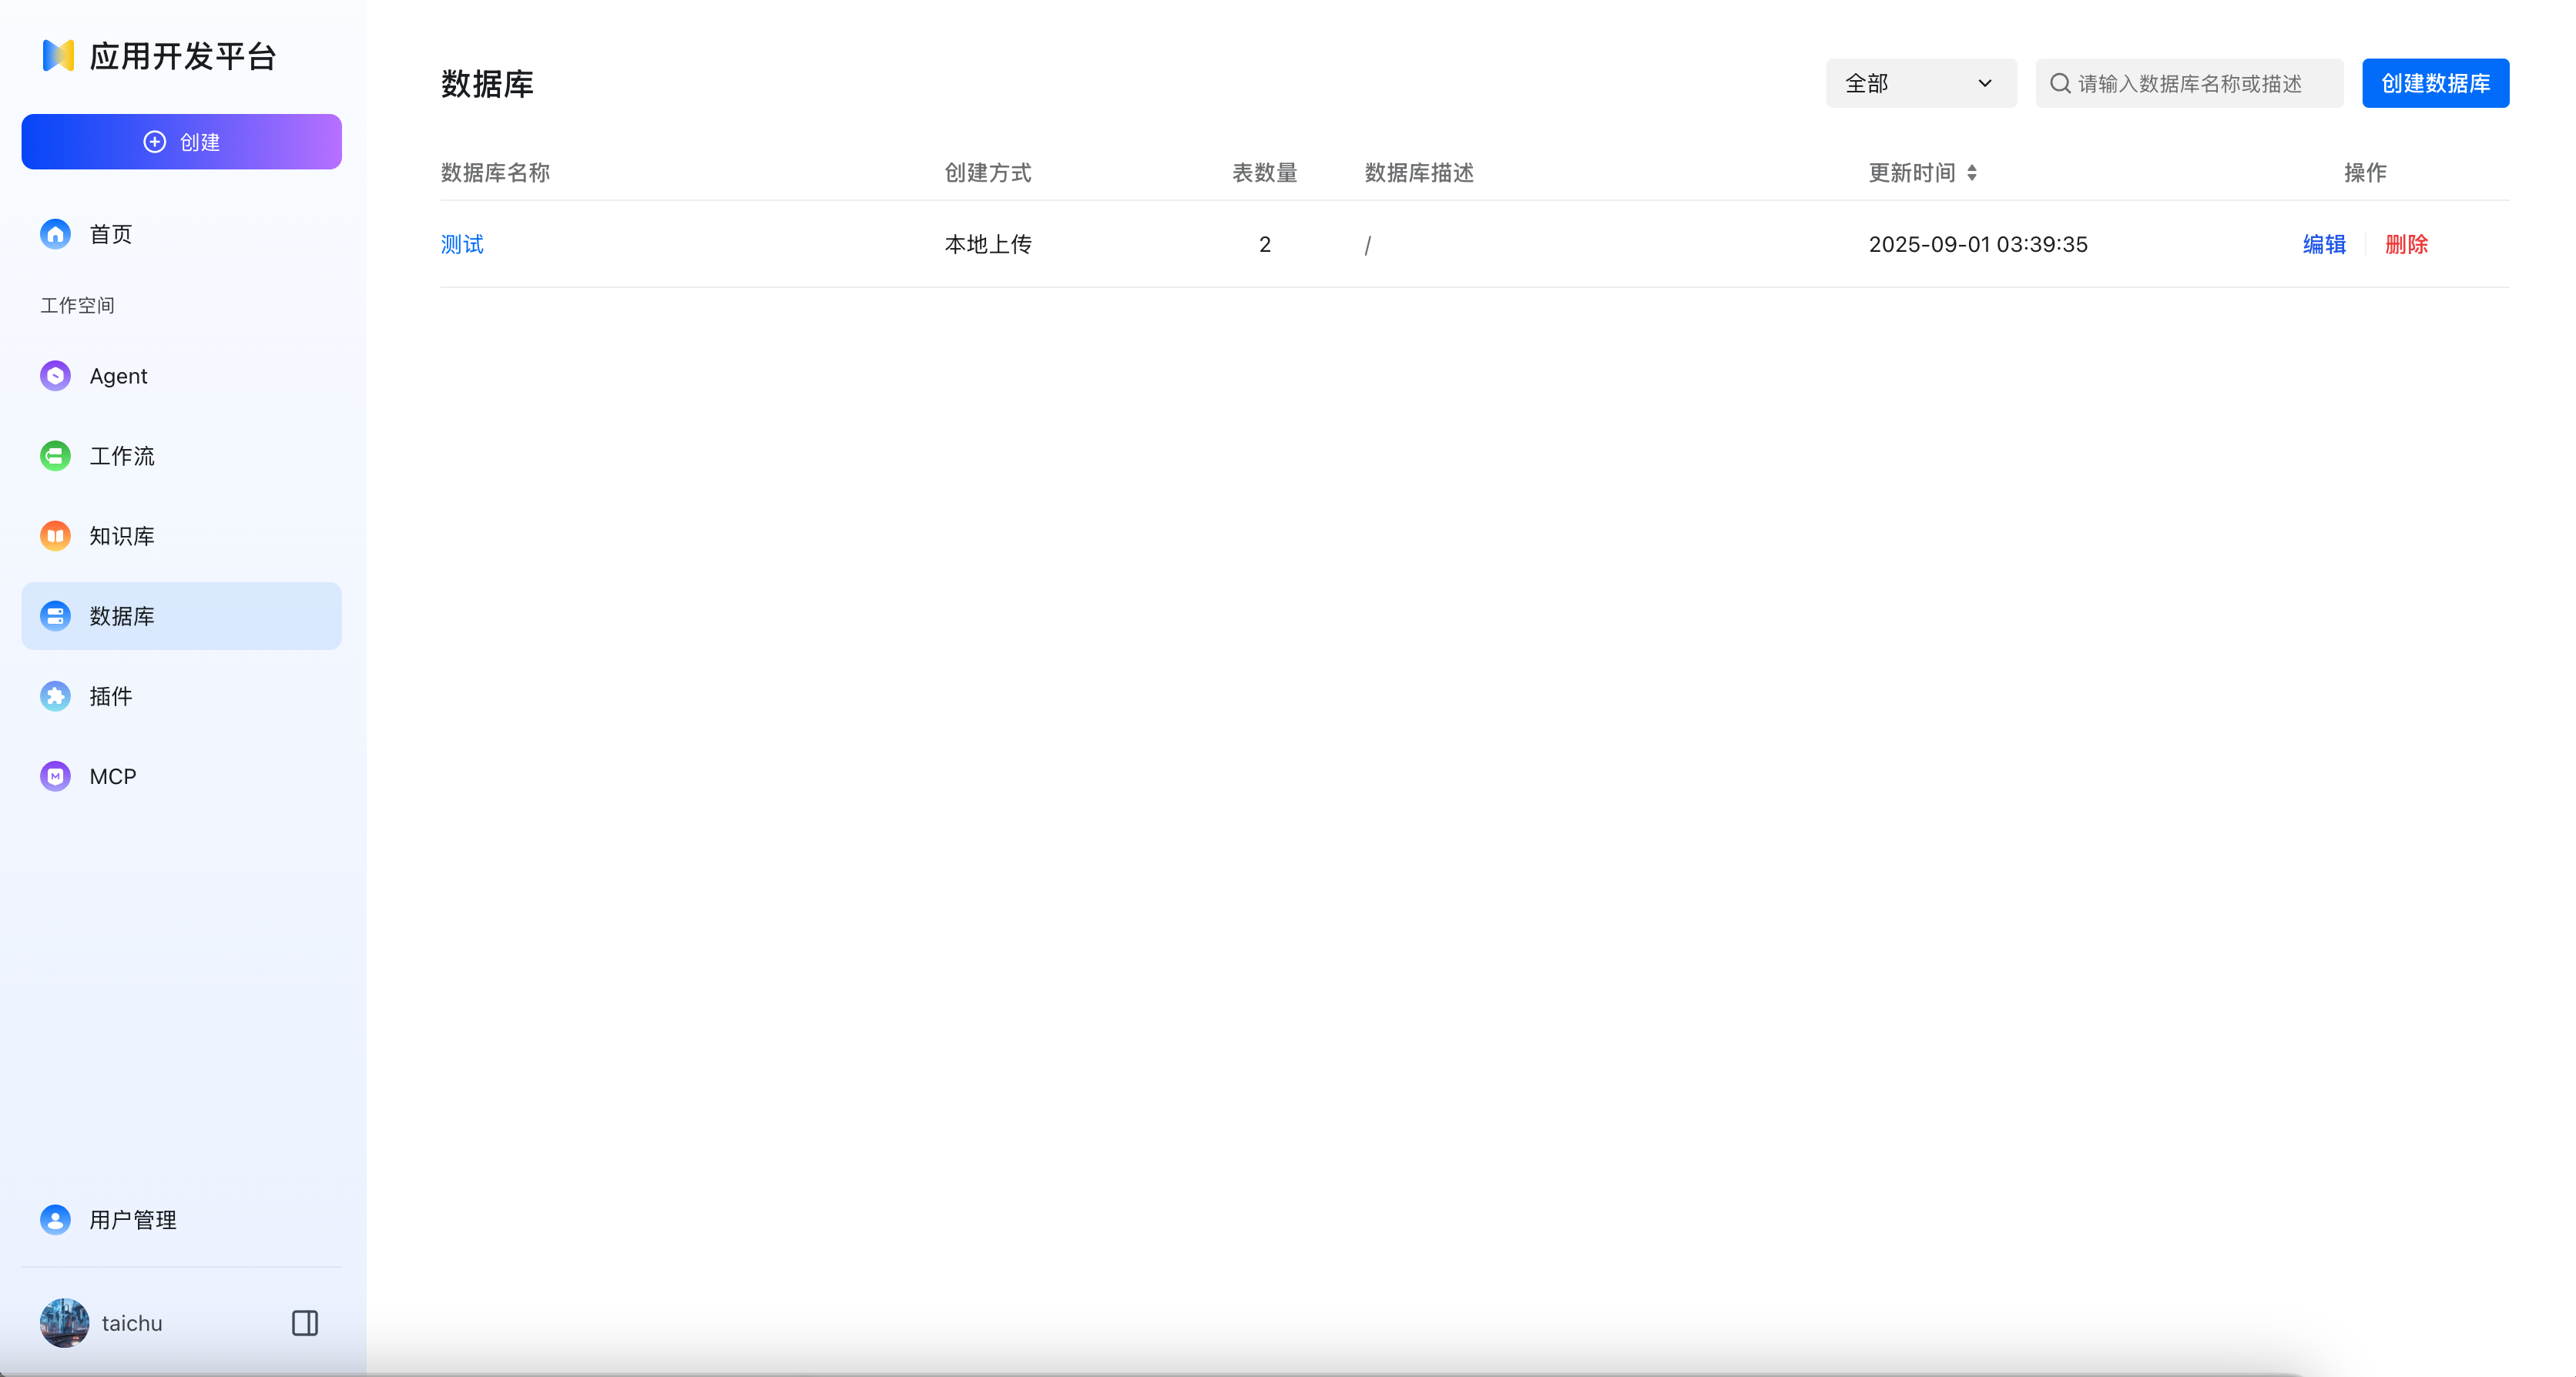Toggle sorting on the 更新时间 column
Screen dimensions: 2576x1377
1971,172
